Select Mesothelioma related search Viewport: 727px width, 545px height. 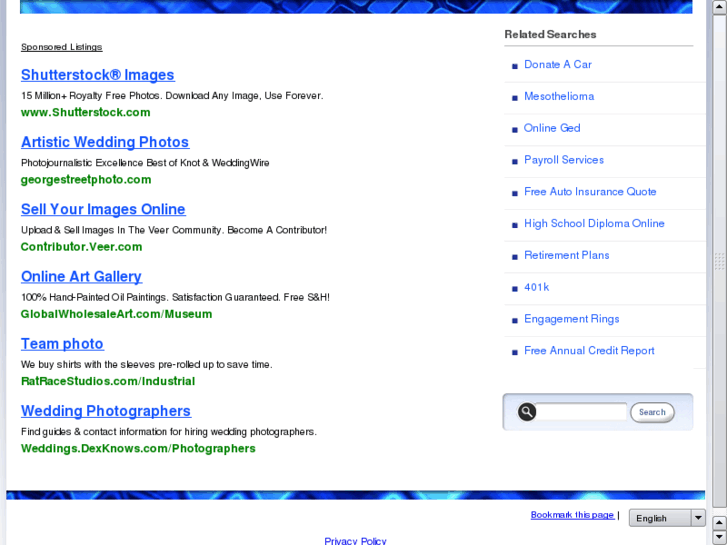[559, 96]
